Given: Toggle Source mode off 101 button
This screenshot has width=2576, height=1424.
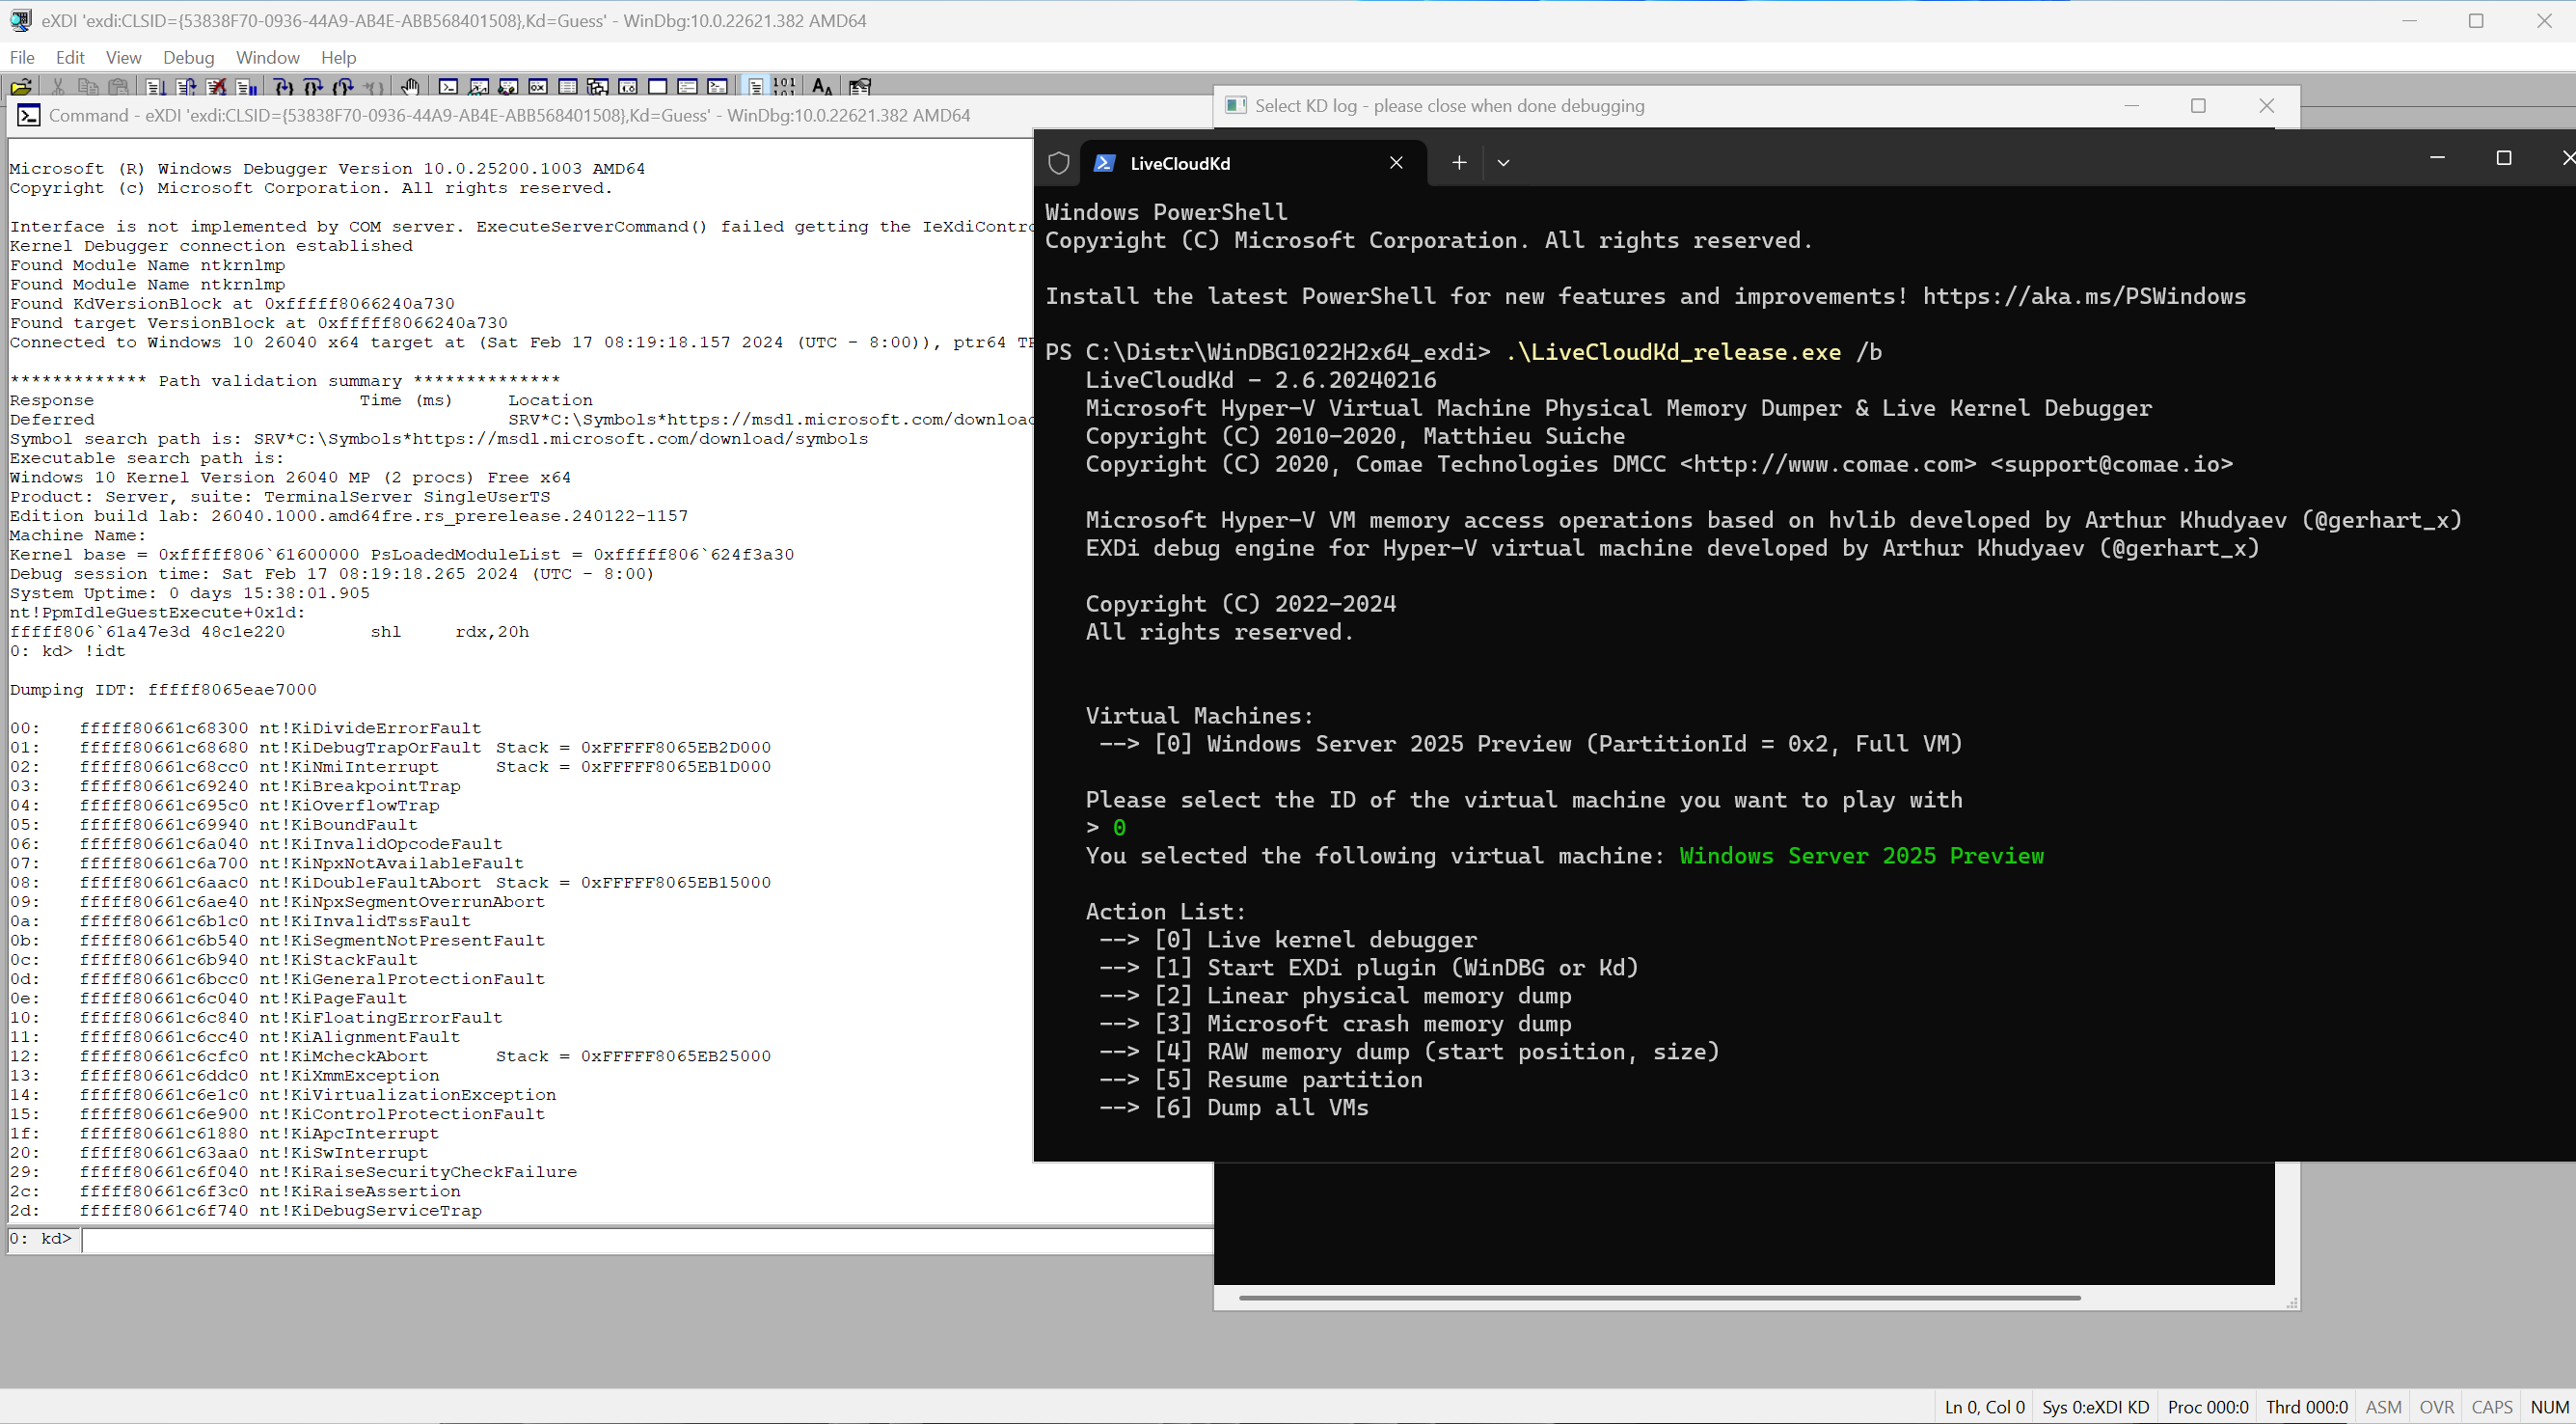Looking at the screenshot, I should 785,87.
